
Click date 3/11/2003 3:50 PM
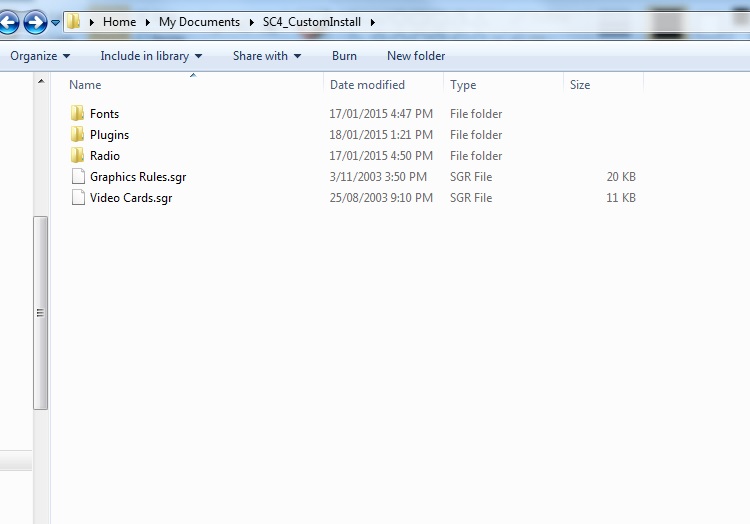click(378, 177)
